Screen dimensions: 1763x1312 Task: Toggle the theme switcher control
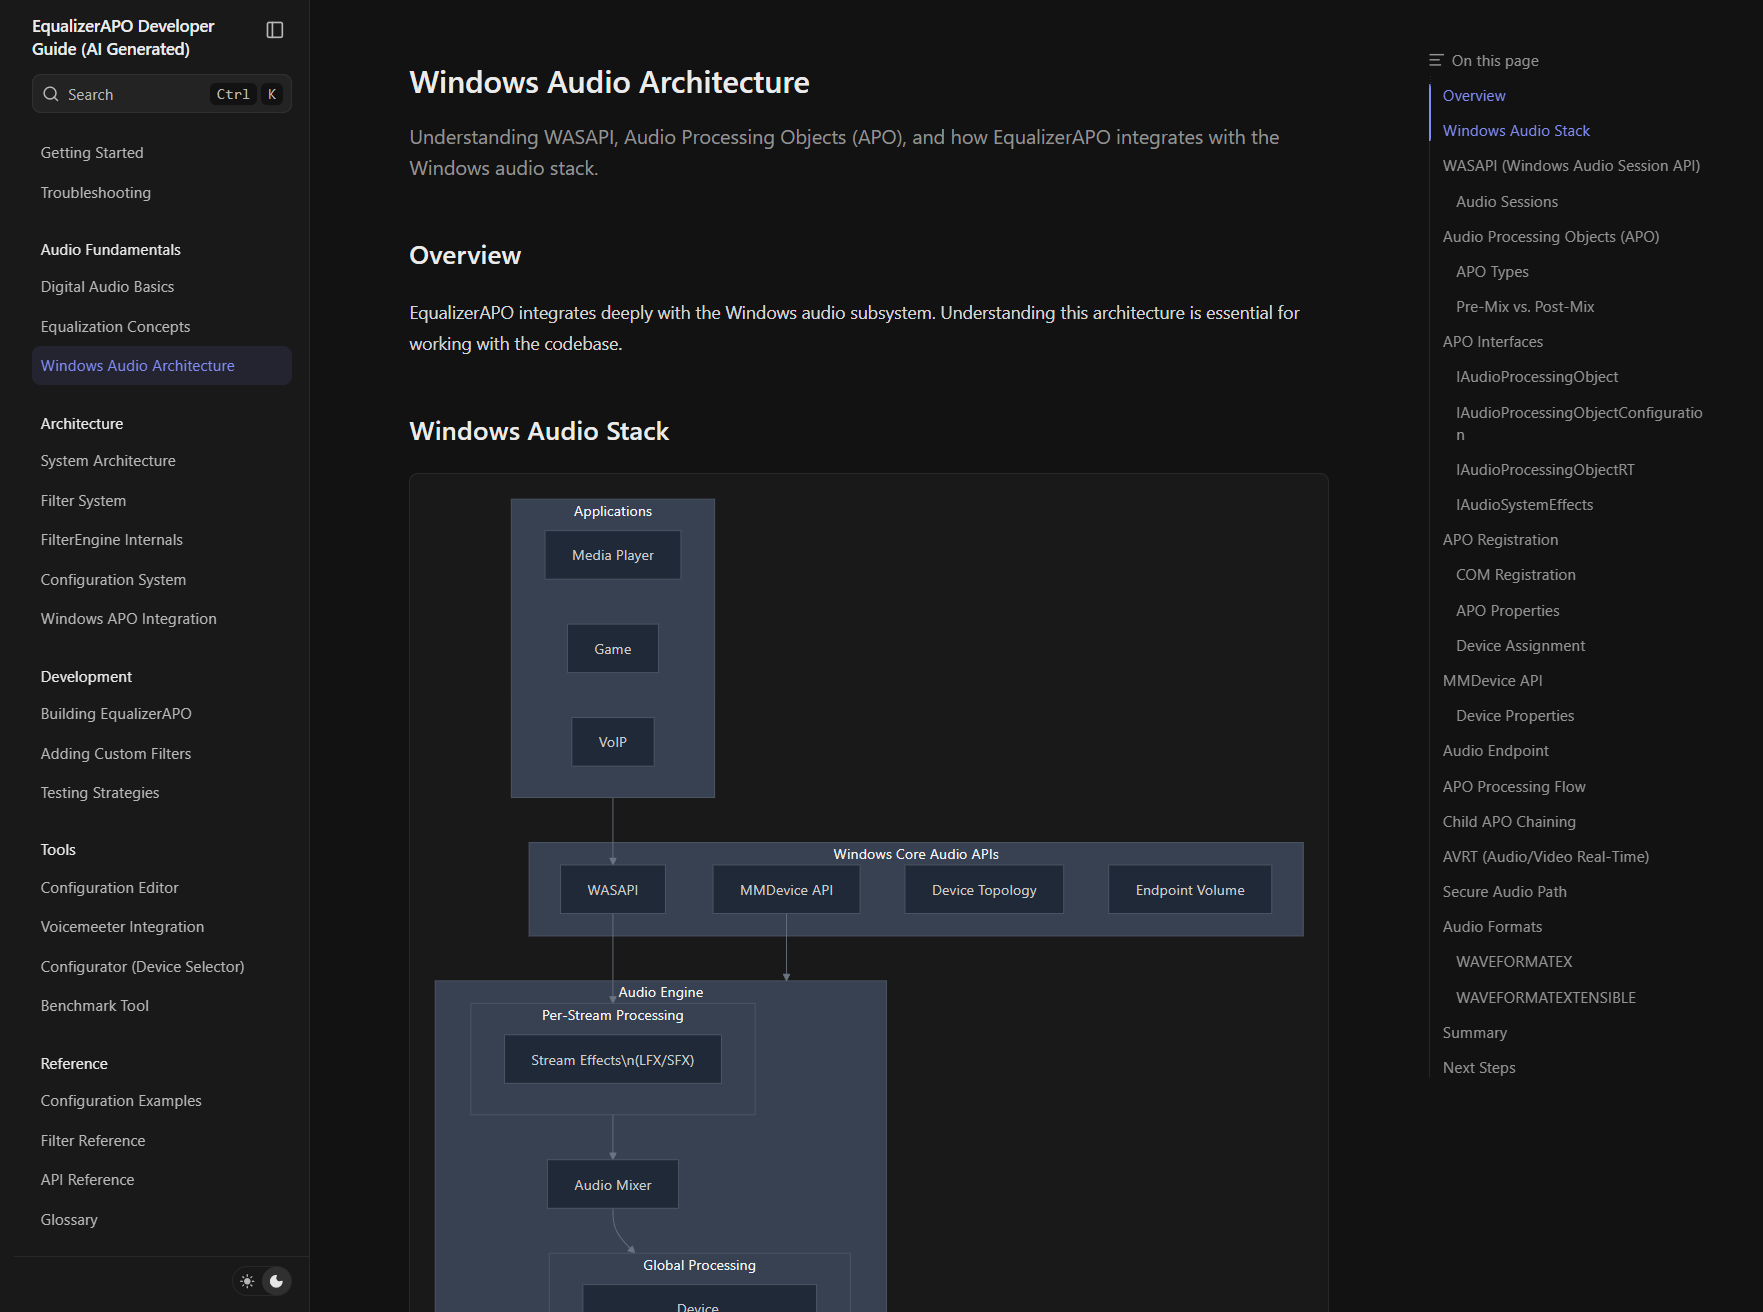tap(261, 1281)
